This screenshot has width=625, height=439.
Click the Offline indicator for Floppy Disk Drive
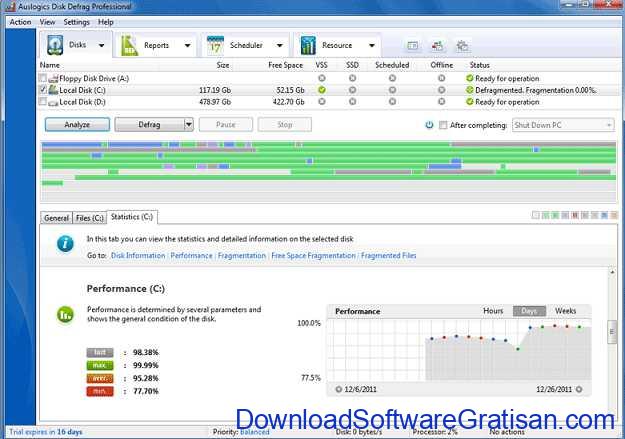click(x=441, y=78)
